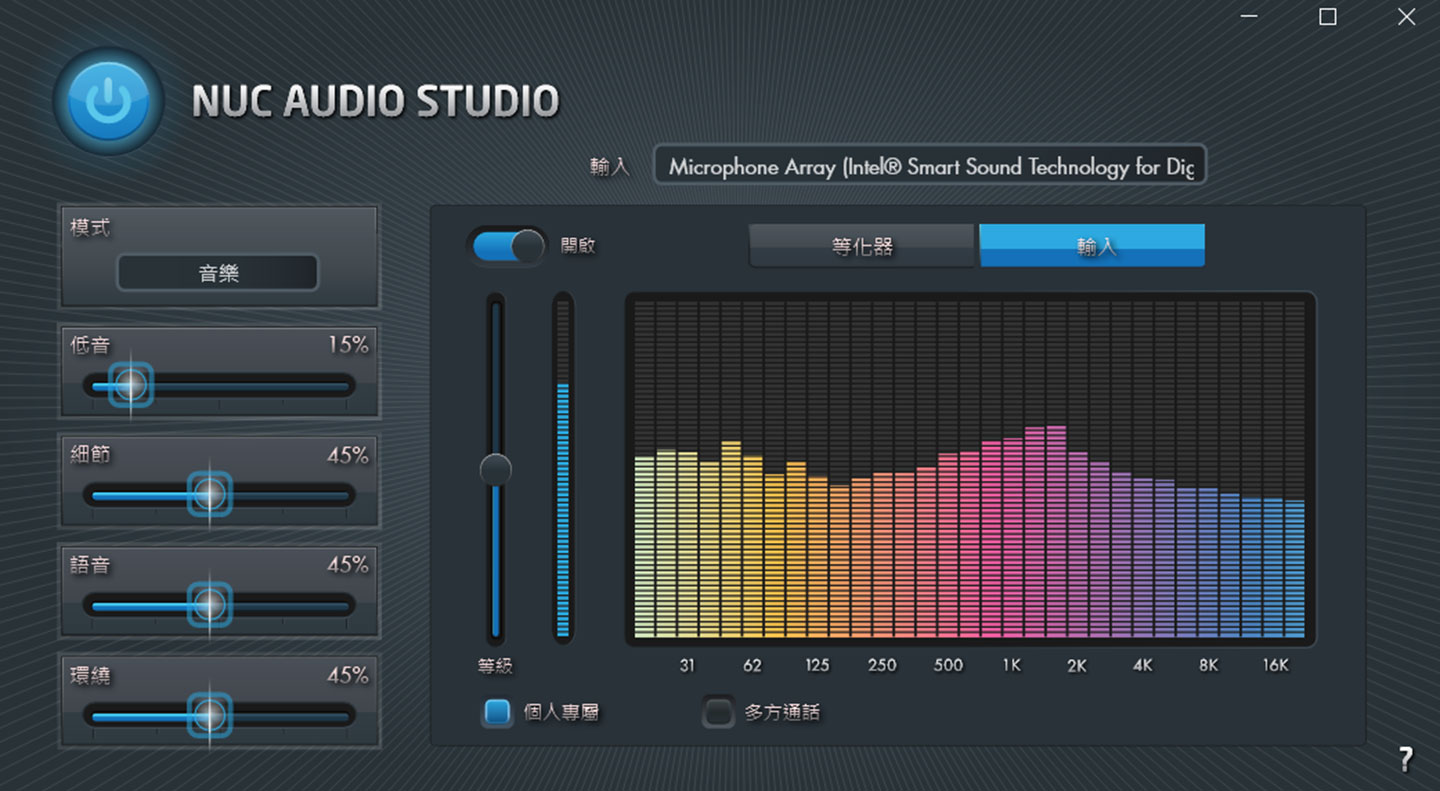Image resolution: width=1440 pixels, height=791 pixels.
Task: Switch to the 等化器 tab
Action: pos(861,246)
